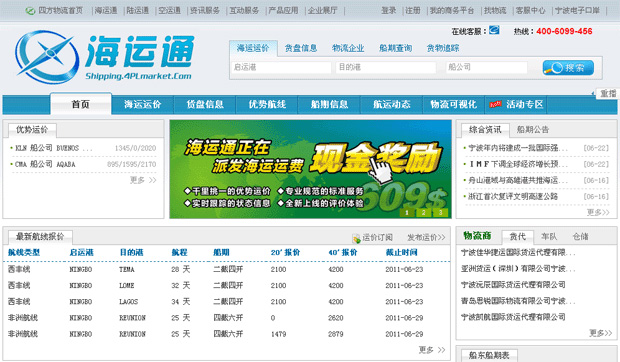Screen dimensions: 620x362
Task: Open news item IMF下调全球经济增长预
Action: [518, 164]
